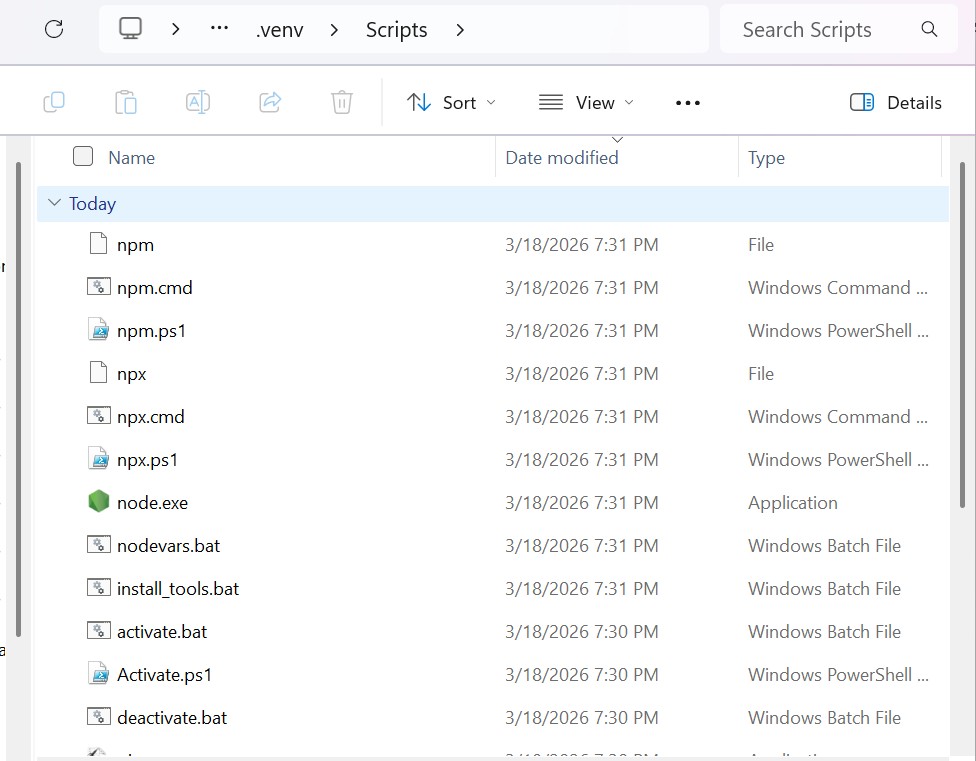Click the Share toolbar icon
The width and height of the screenshot is (976, 761).
coord(270,102)
